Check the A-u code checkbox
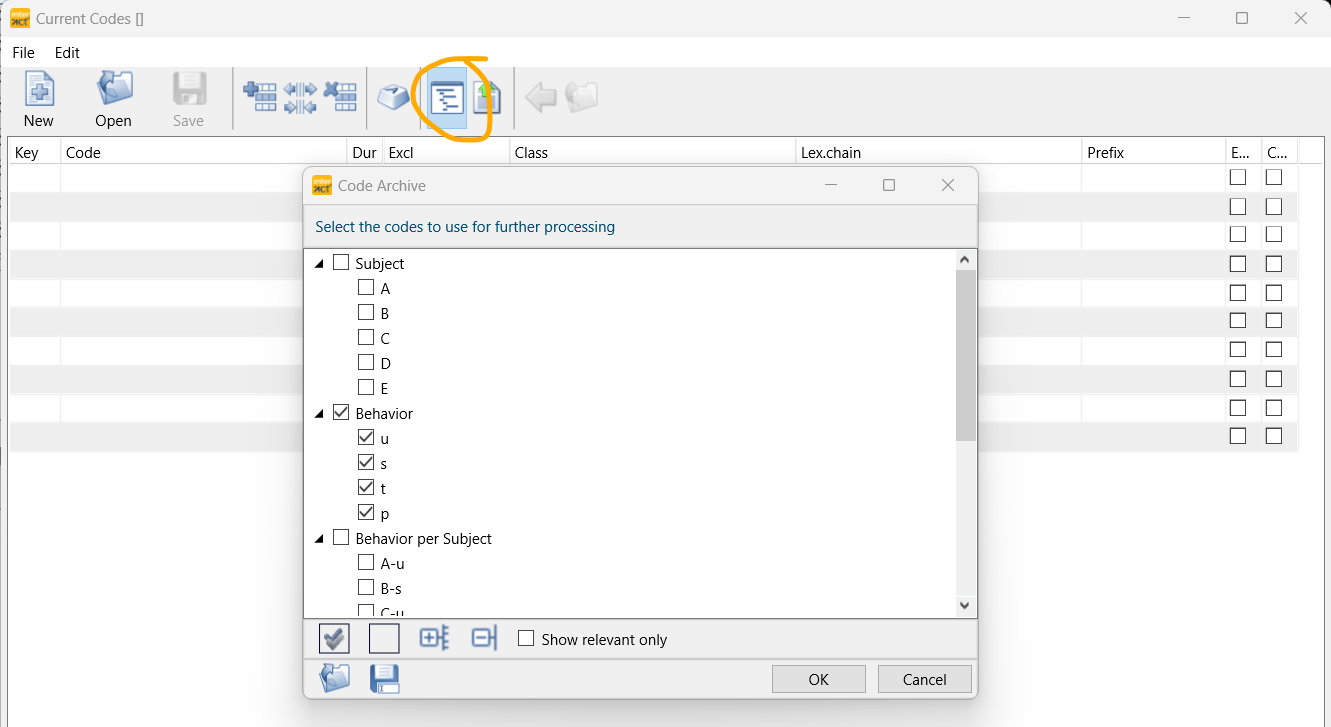This screenshot has width=1331, height=727. tap(366, 563)
